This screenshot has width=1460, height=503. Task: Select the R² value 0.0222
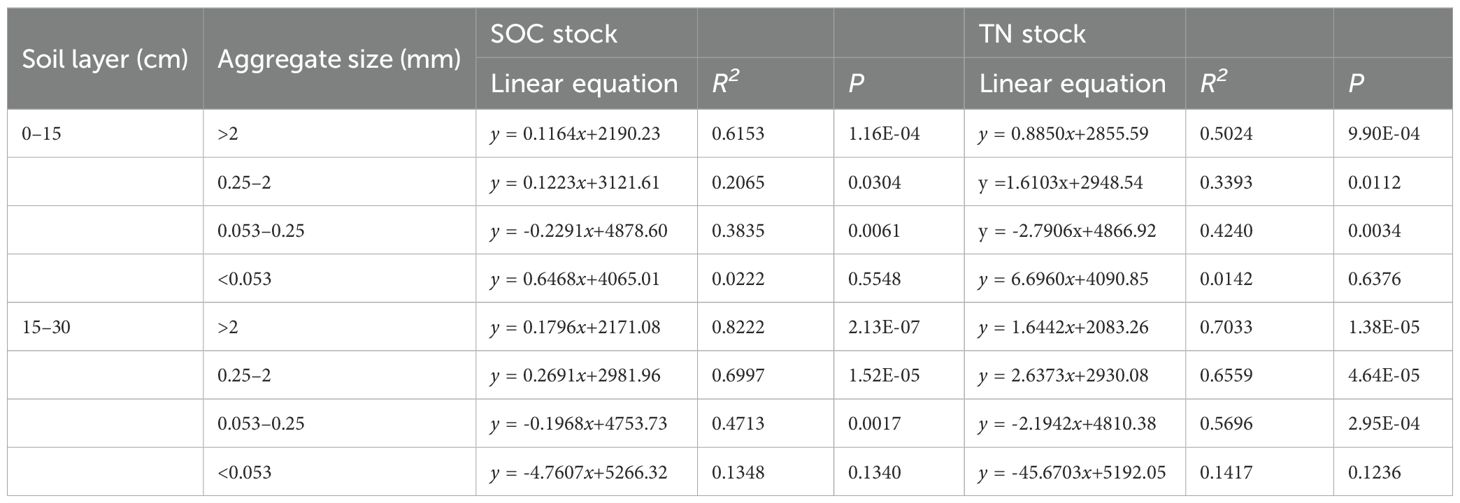click(x=739, y=279)
